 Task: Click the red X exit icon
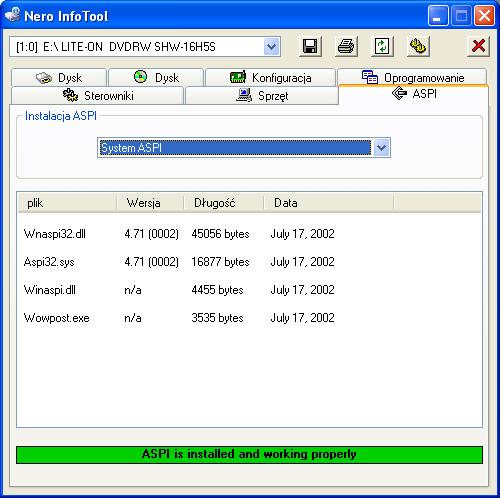point(478,46)
